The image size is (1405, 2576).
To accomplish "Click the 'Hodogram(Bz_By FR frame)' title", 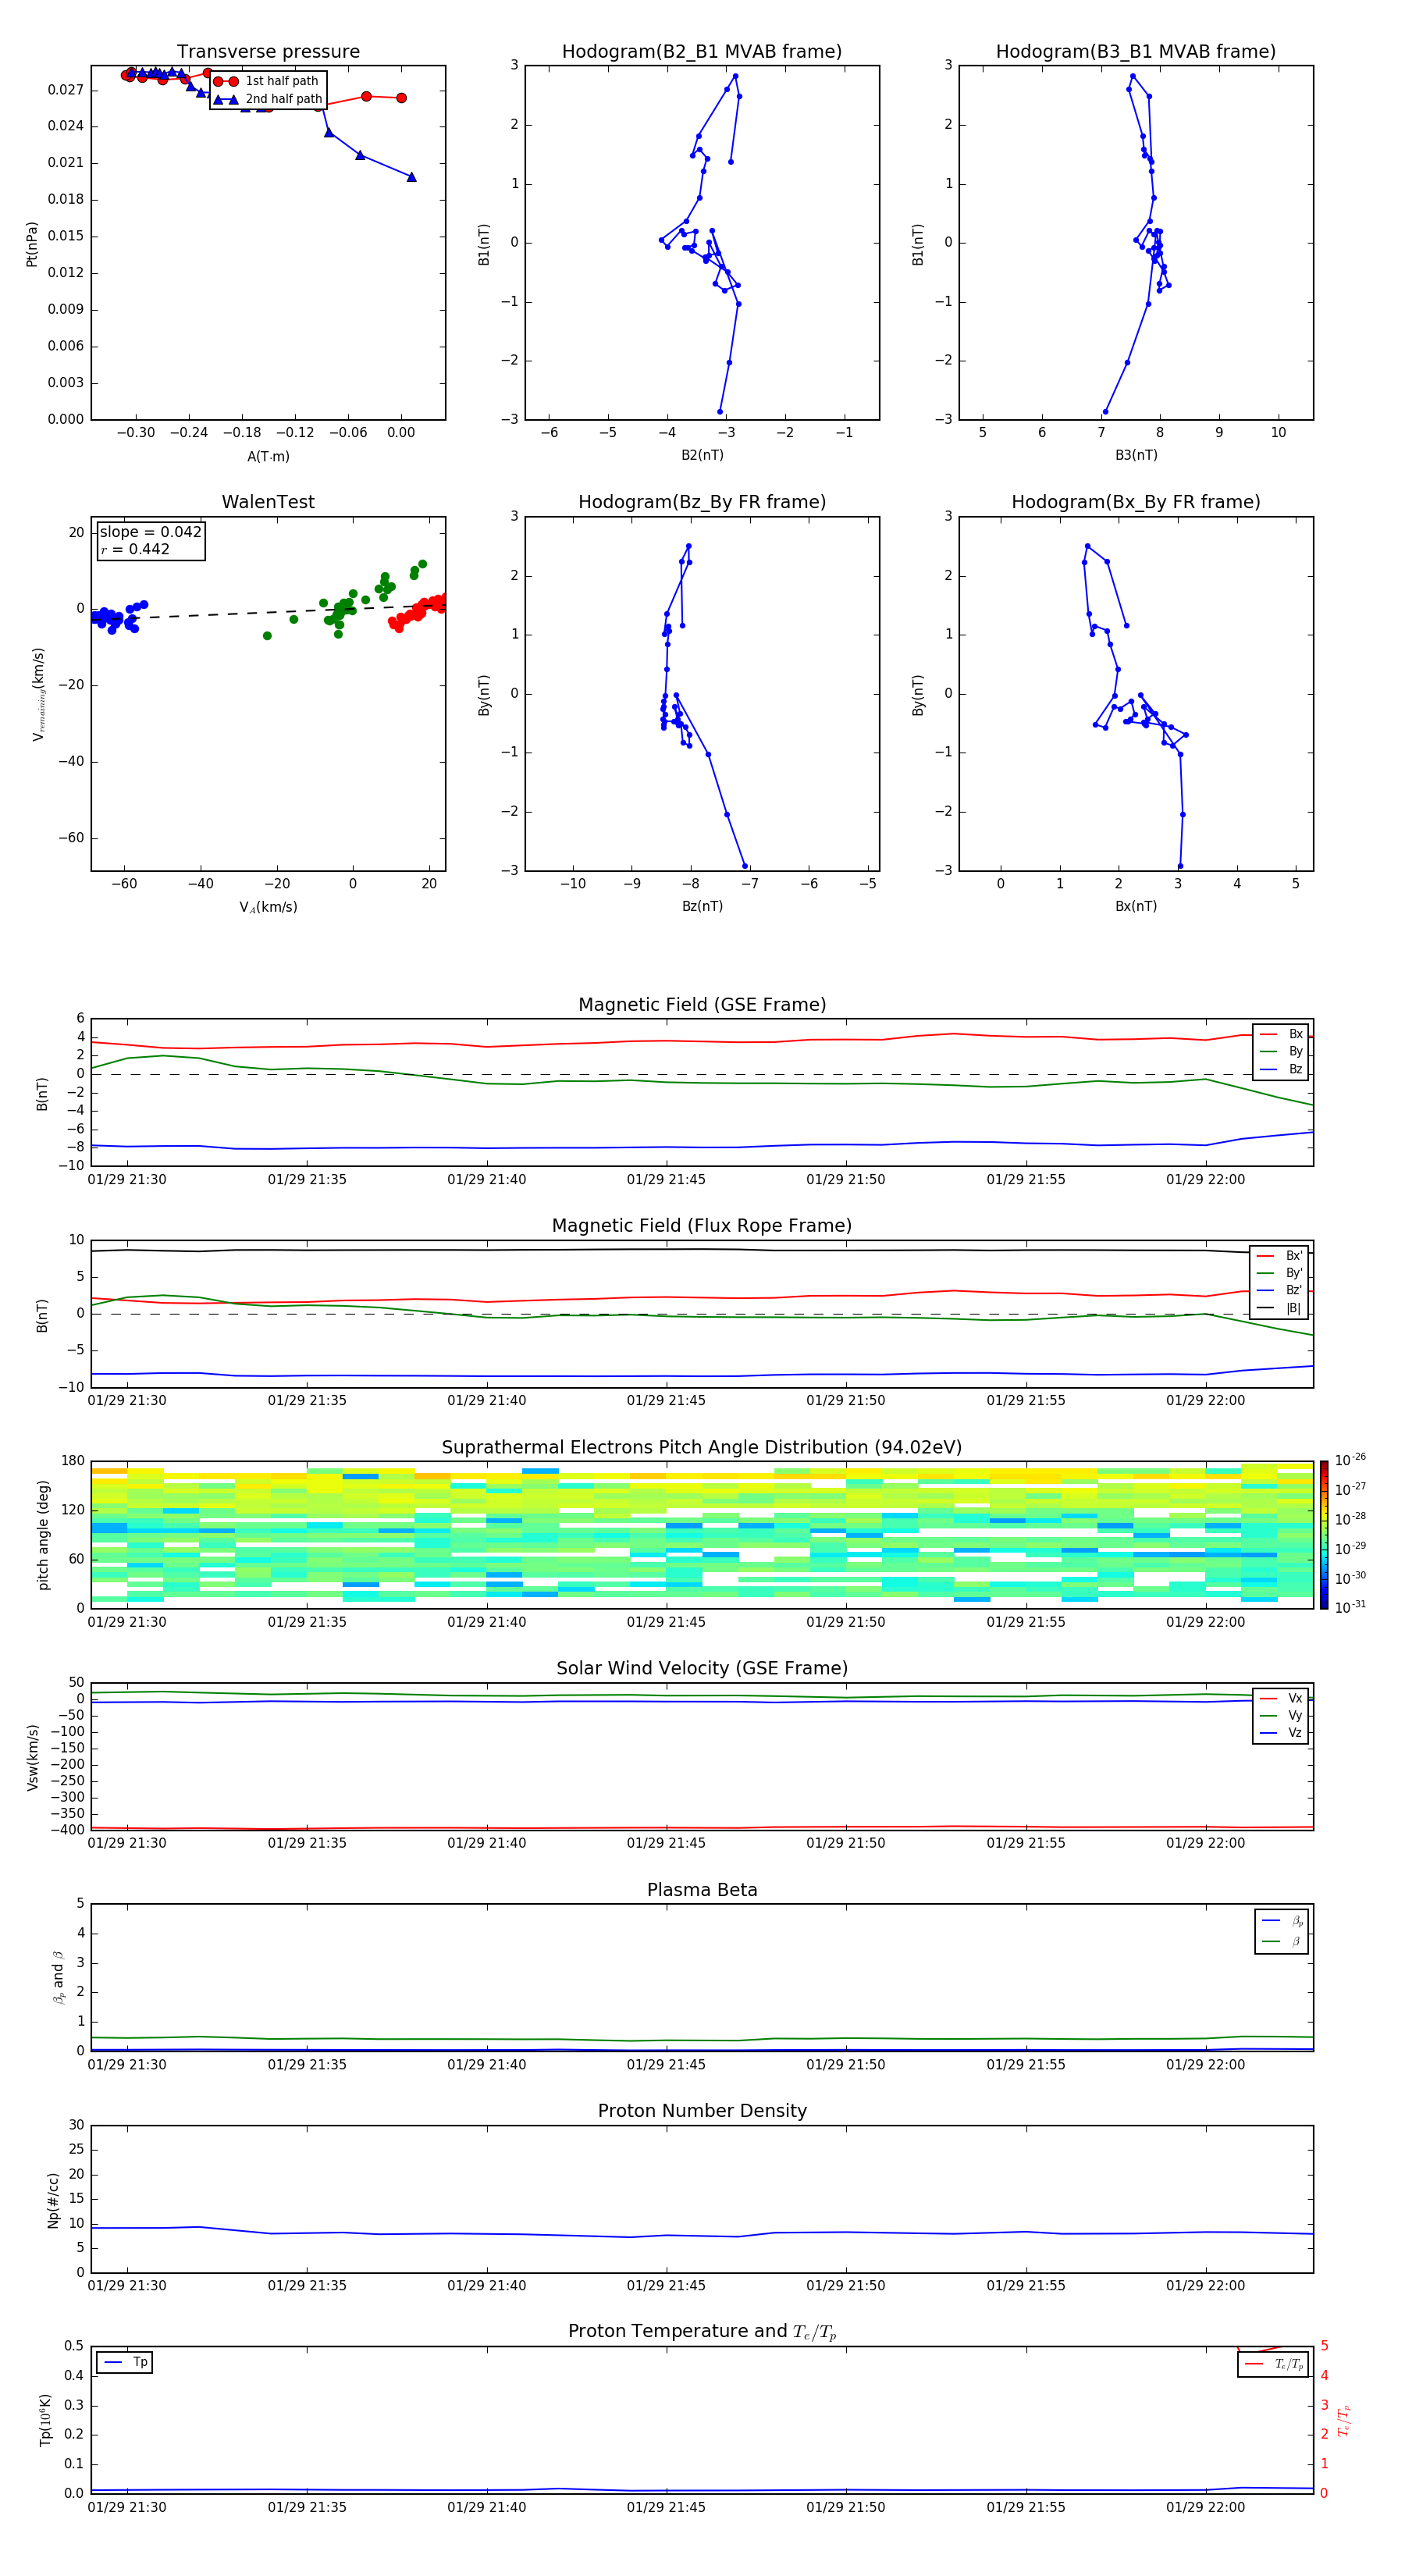I will point(701,502).
